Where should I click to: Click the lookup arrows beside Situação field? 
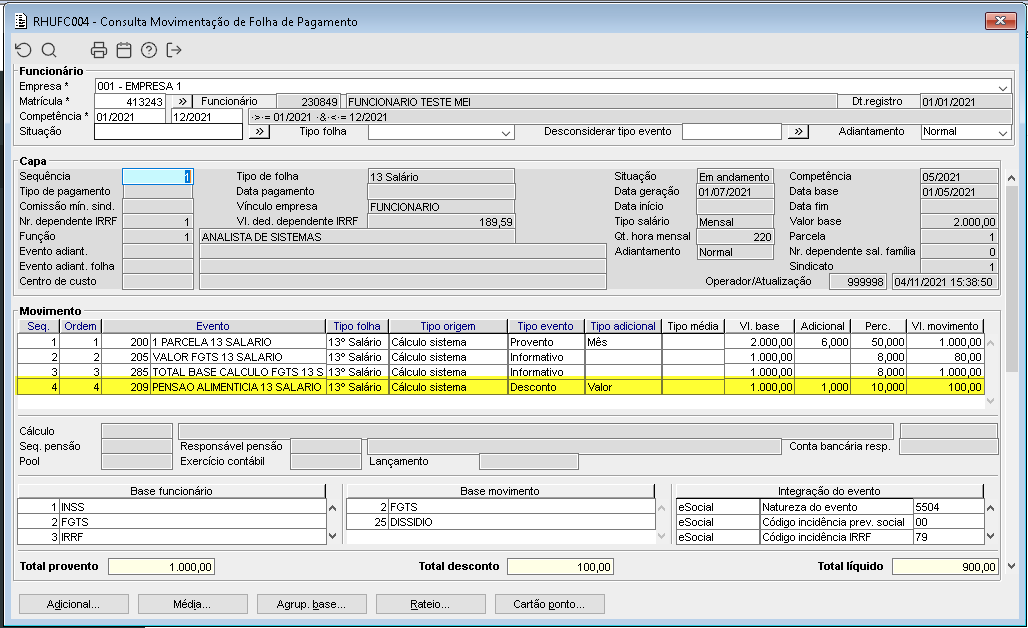[x=258, y=131]
